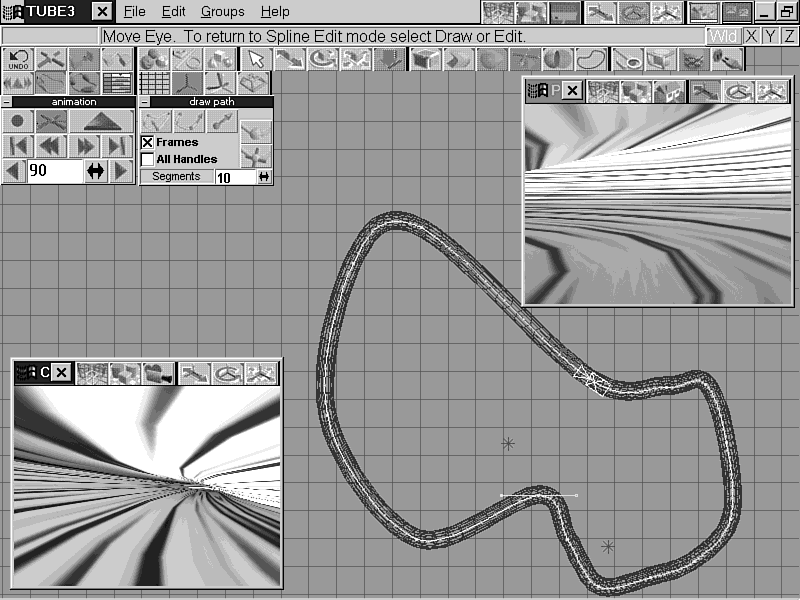Screen dimensions: 800x600
Task: Enable the All Handles checkbox
Action: pyautogui.click(x=146, y=158)
